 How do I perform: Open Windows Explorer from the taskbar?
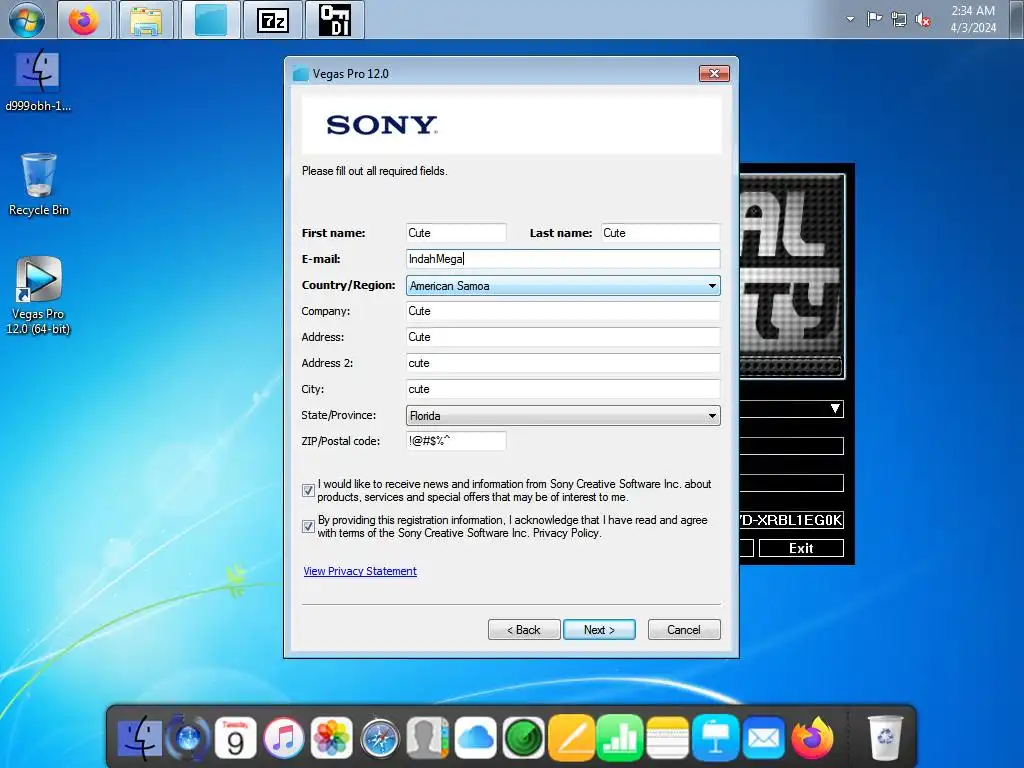tap(146, 20)
